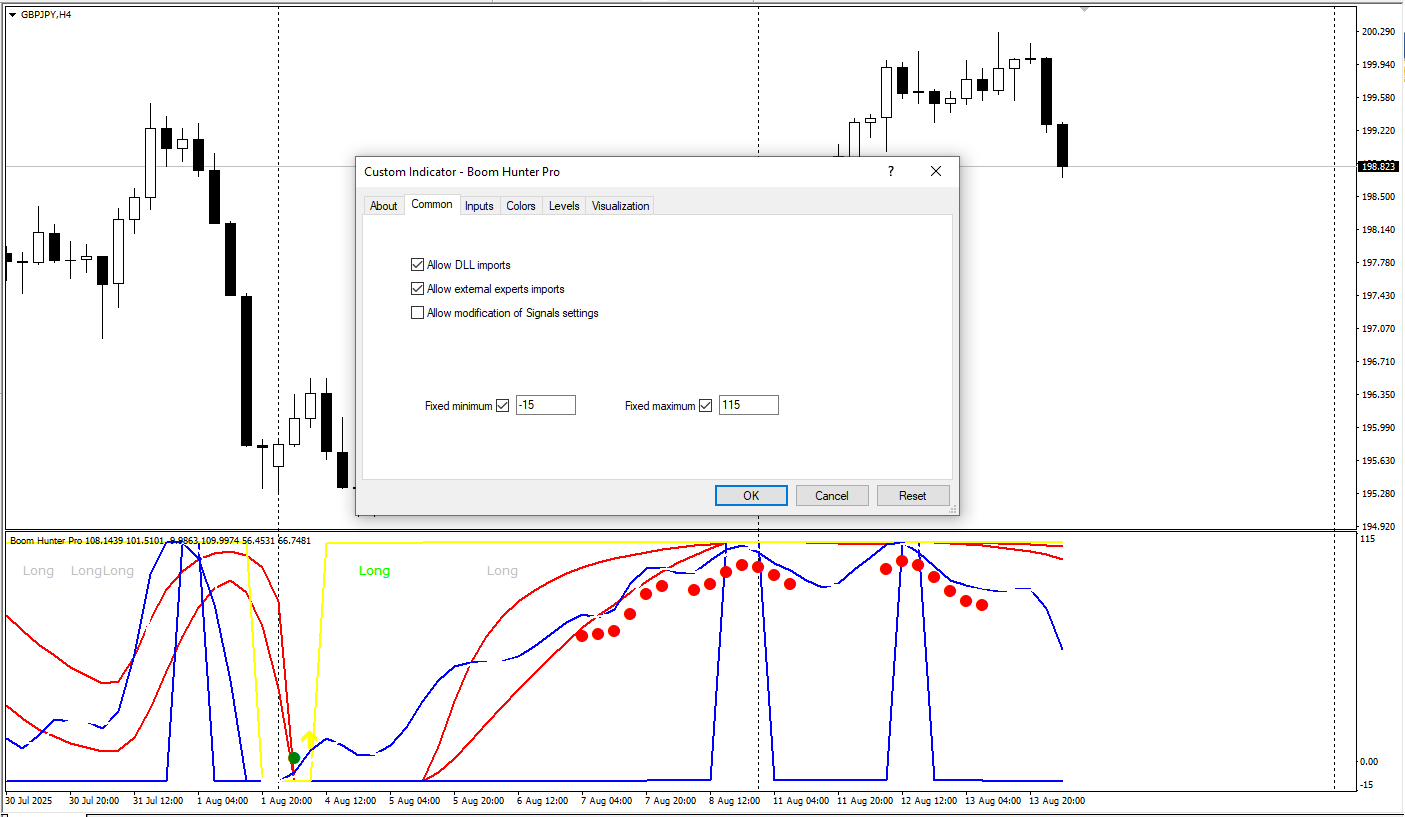The image size is (1405, 817).
Task: Click the Cancel button
Action: click(832, 495)
